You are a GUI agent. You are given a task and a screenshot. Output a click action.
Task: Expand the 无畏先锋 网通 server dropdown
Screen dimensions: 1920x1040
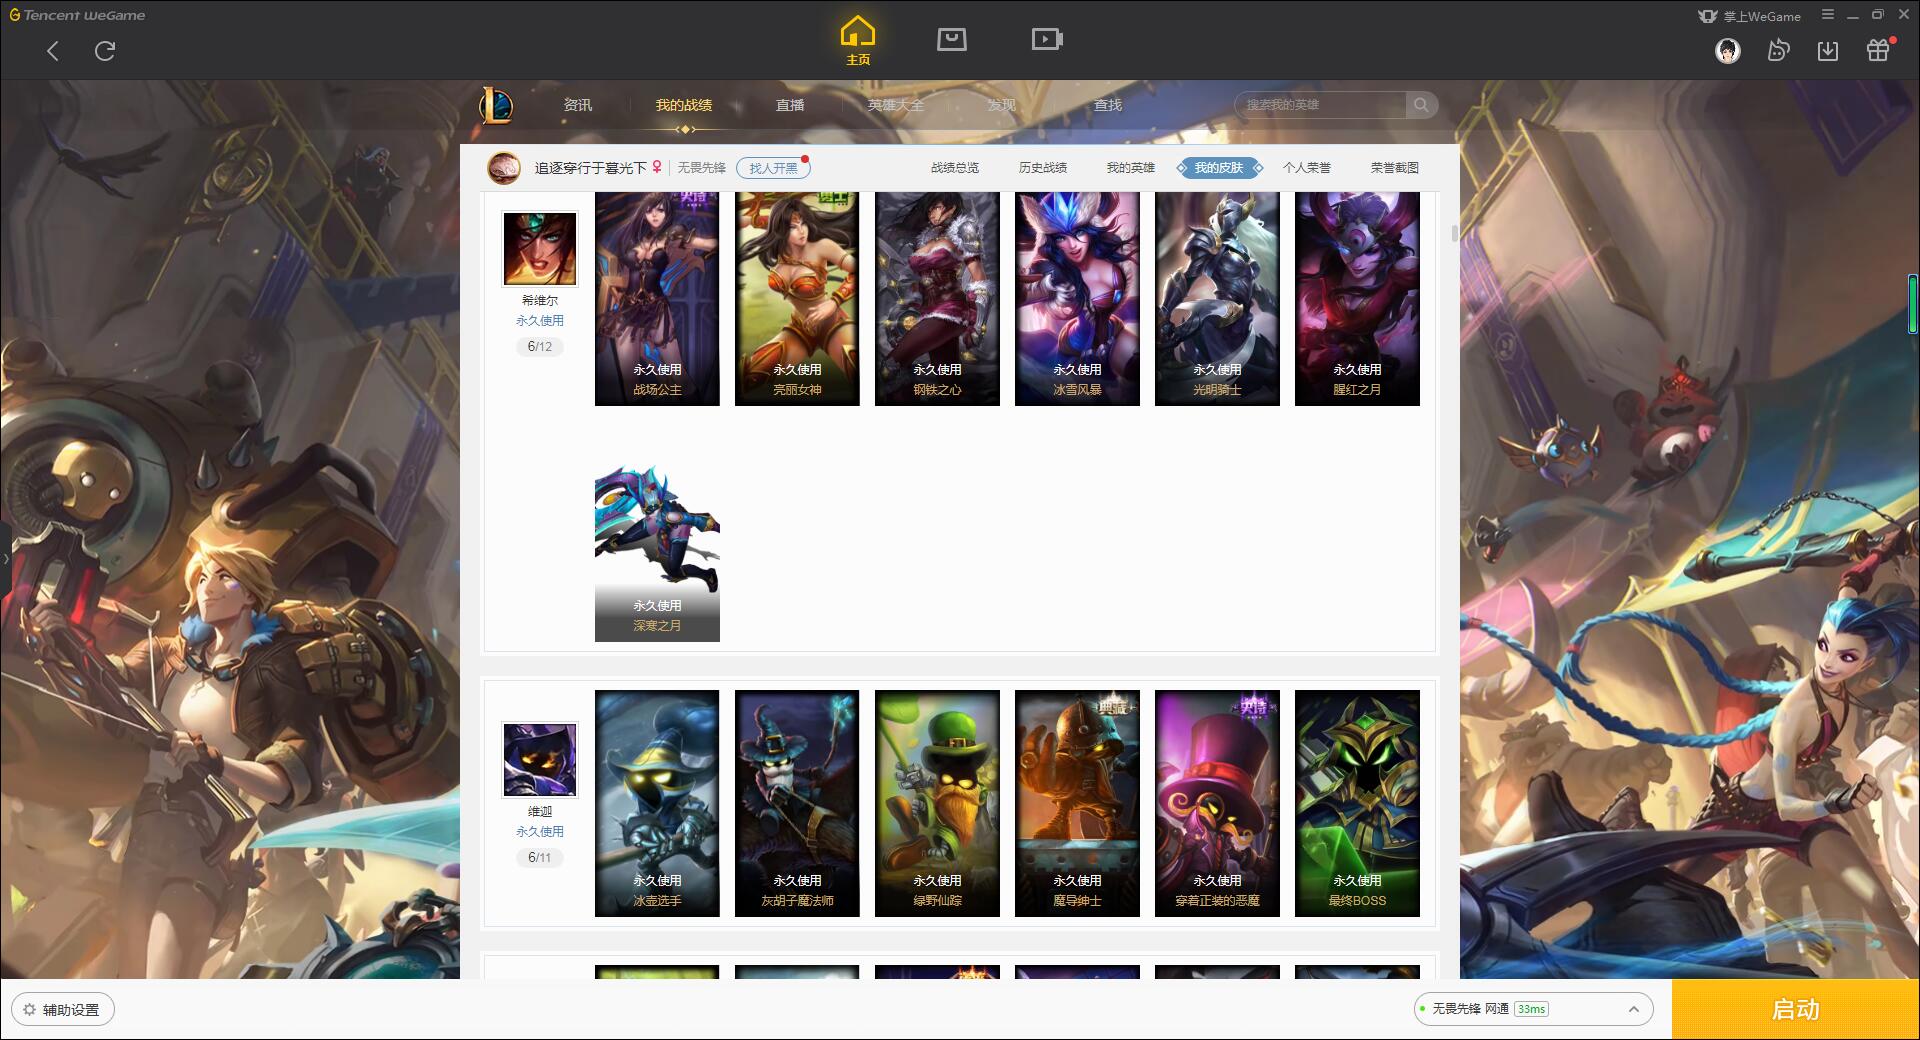1532,1009
